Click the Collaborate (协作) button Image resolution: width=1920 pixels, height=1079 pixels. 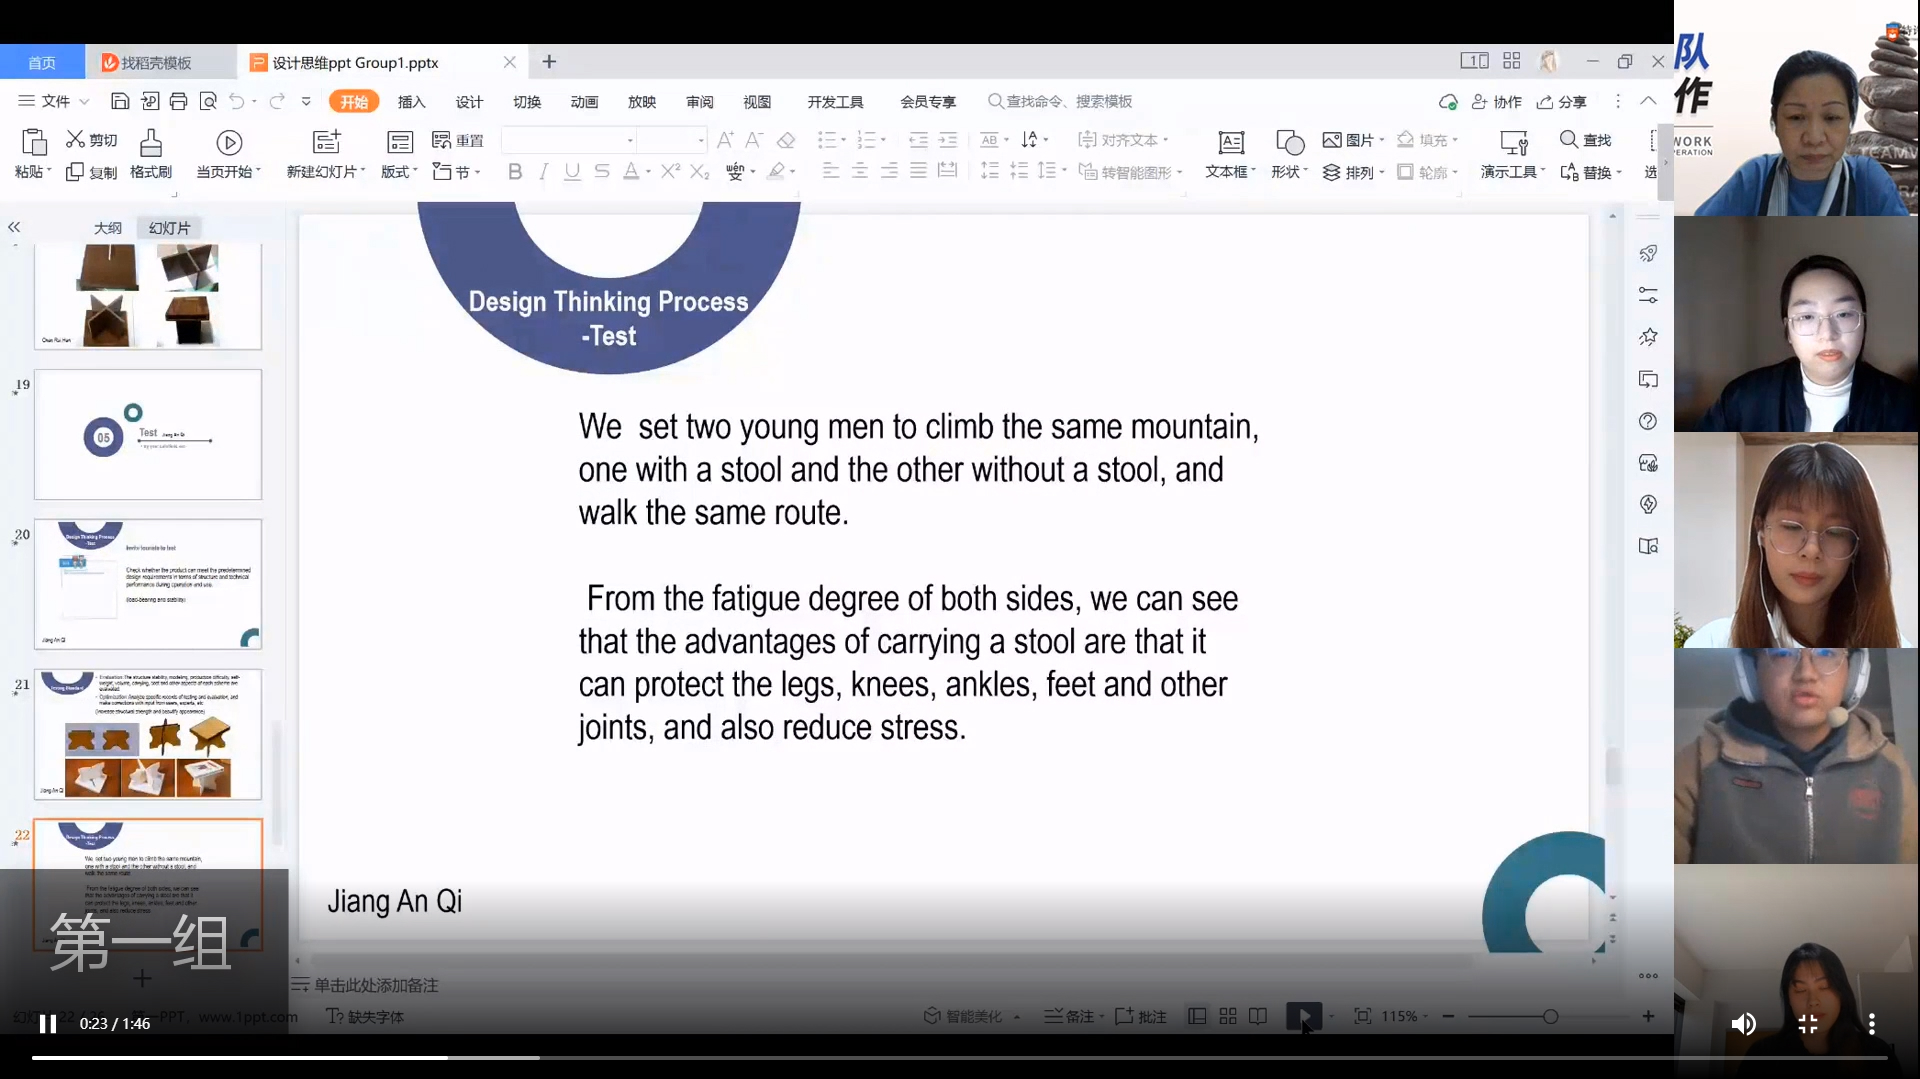pos(1497,102)
